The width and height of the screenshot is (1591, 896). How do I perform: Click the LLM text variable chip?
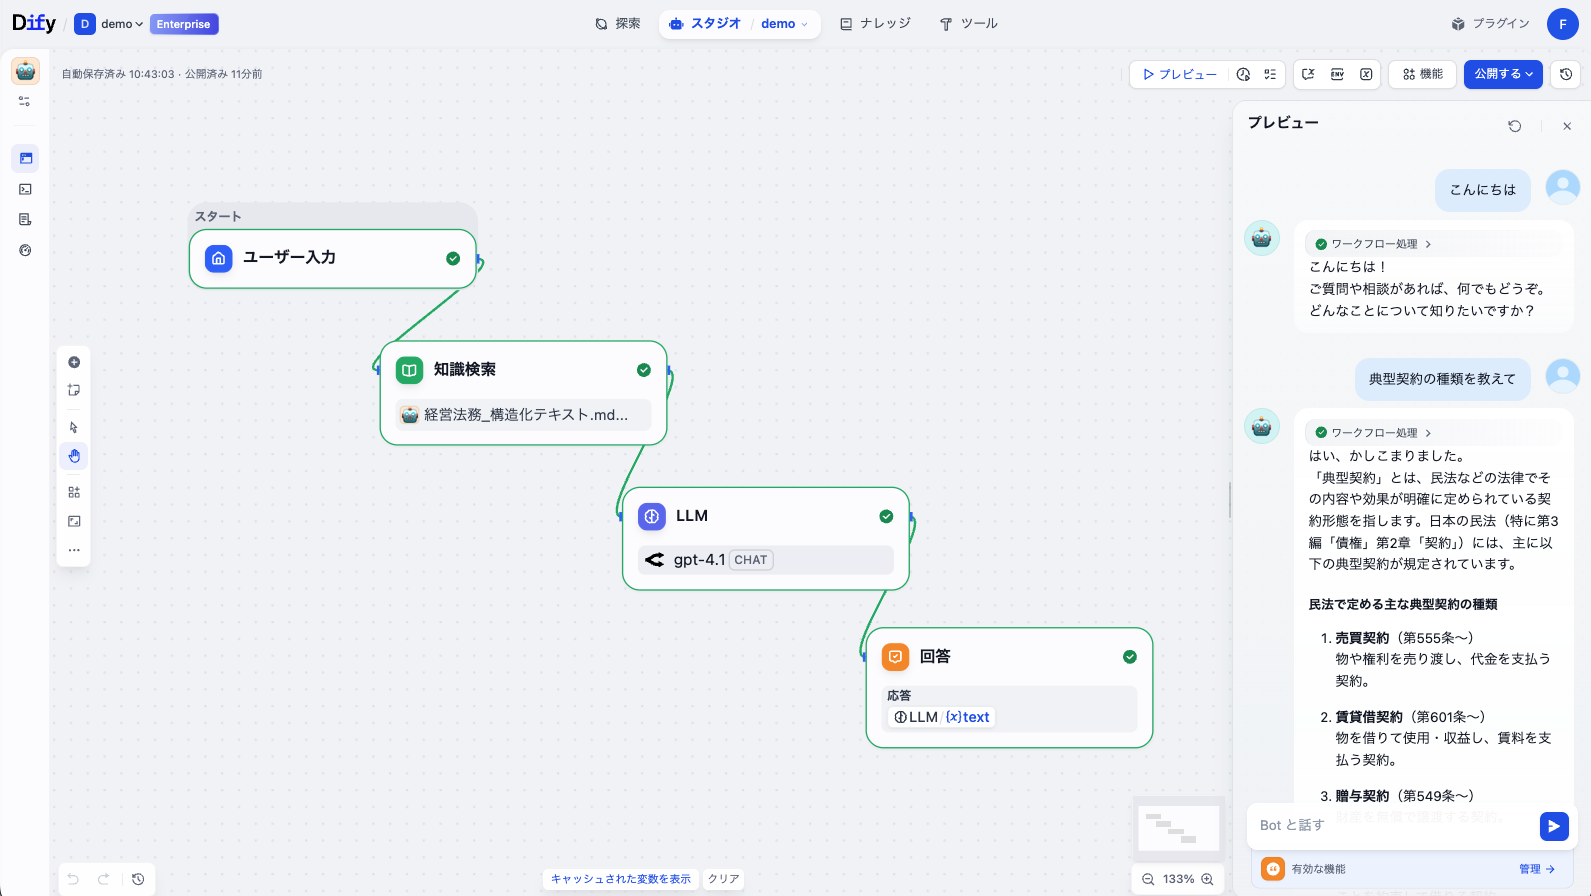click(941, 717)
